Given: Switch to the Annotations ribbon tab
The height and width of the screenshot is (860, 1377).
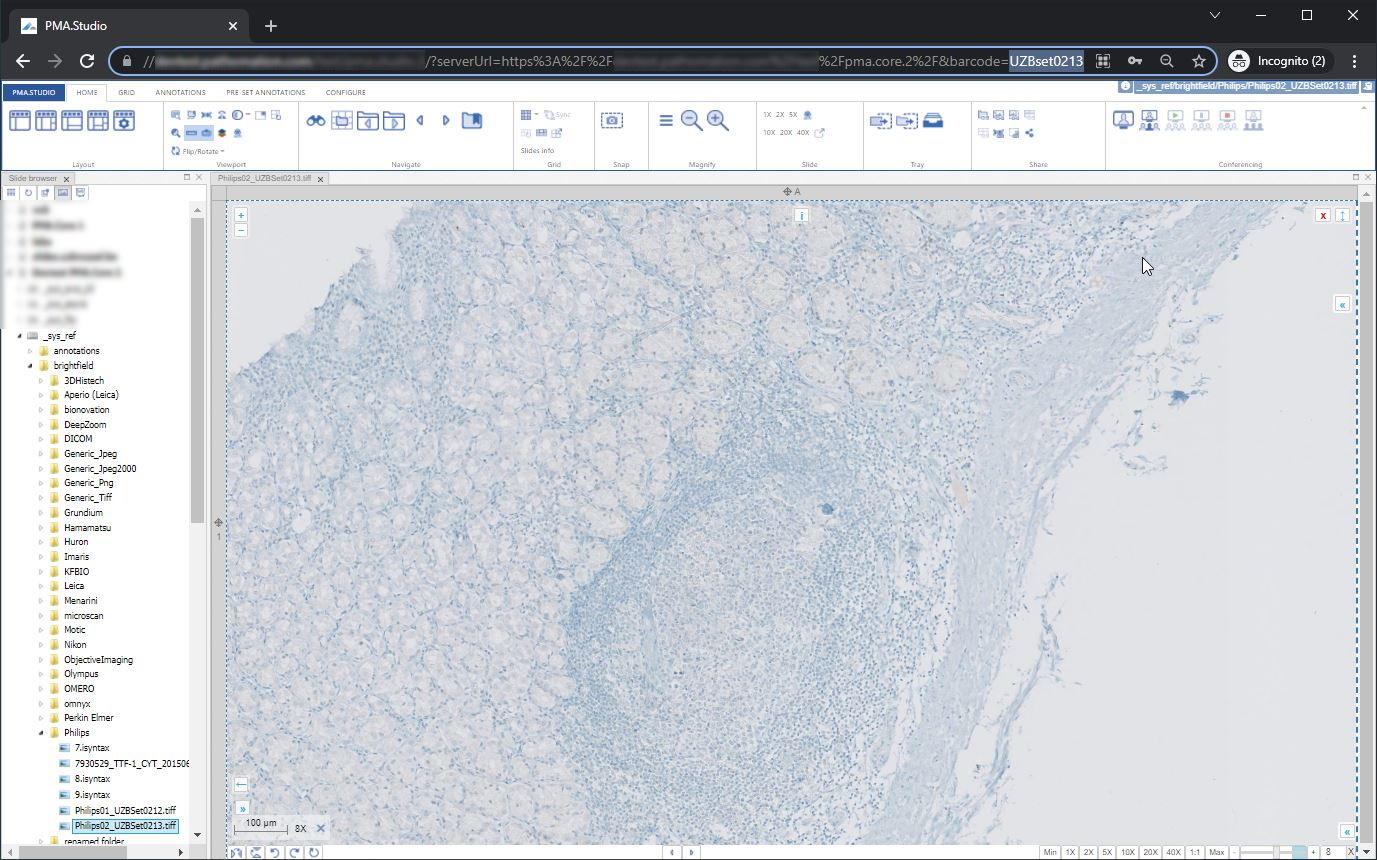Looking at the screenshot, I should pyautogui.click(x=180, y=92).
